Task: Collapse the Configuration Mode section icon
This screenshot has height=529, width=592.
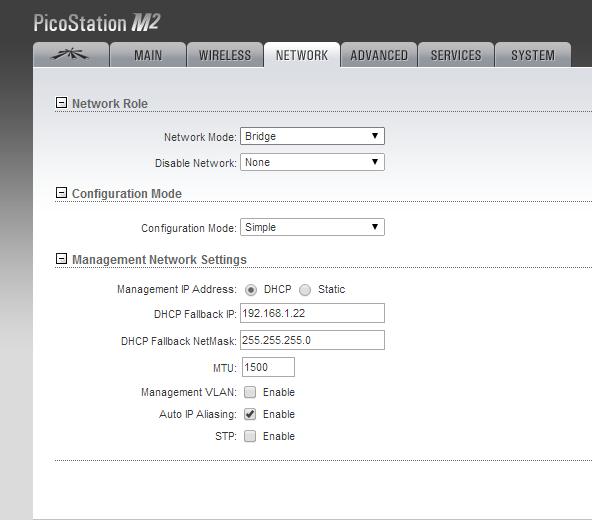Action: coord(61,193)
